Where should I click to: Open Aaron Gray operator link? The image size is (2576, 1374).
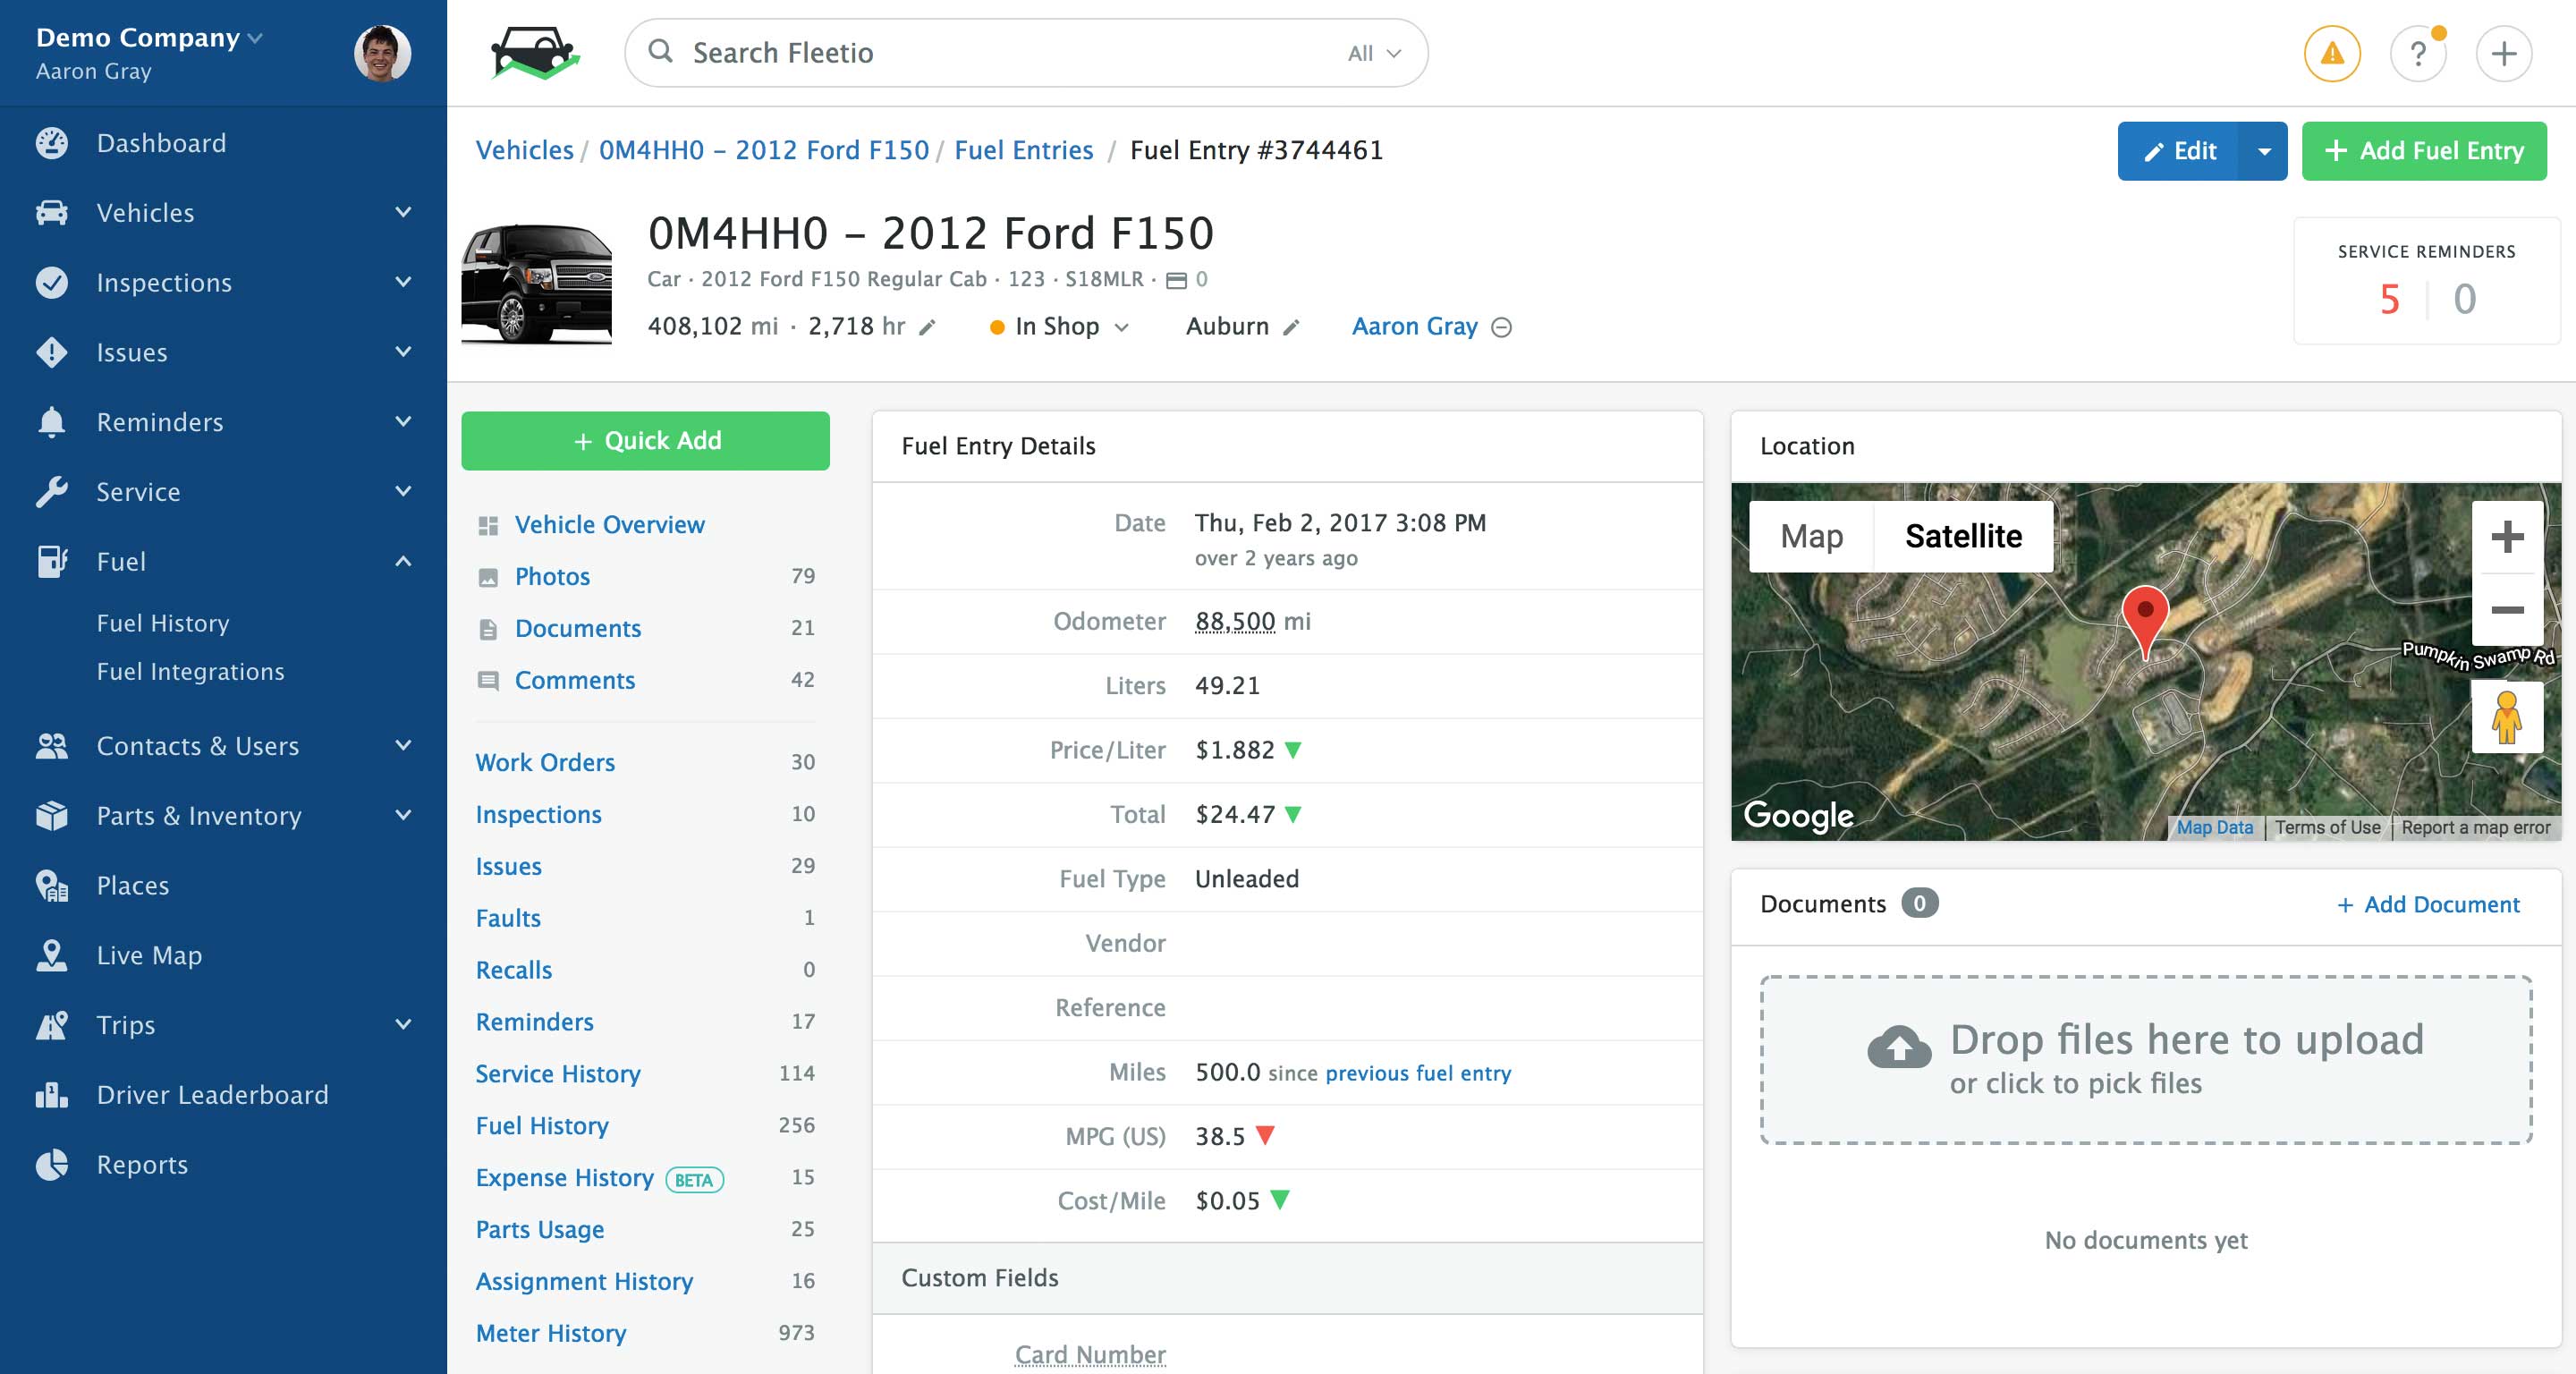coord(1414,326)
